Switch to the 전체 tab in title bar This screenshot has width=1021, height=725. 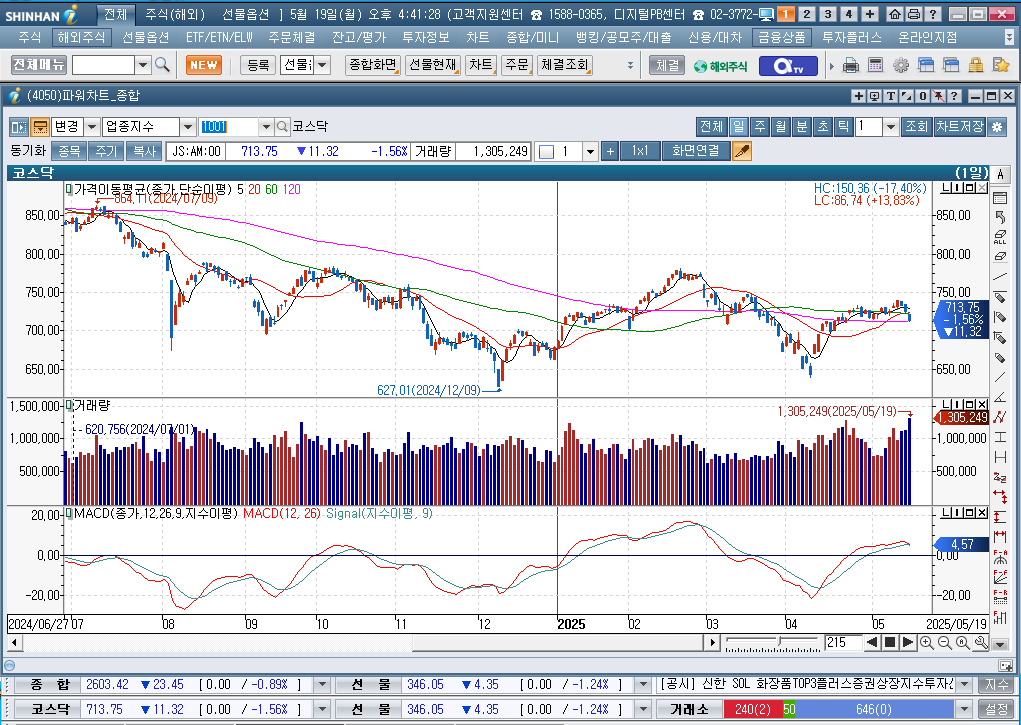point(116,14)
